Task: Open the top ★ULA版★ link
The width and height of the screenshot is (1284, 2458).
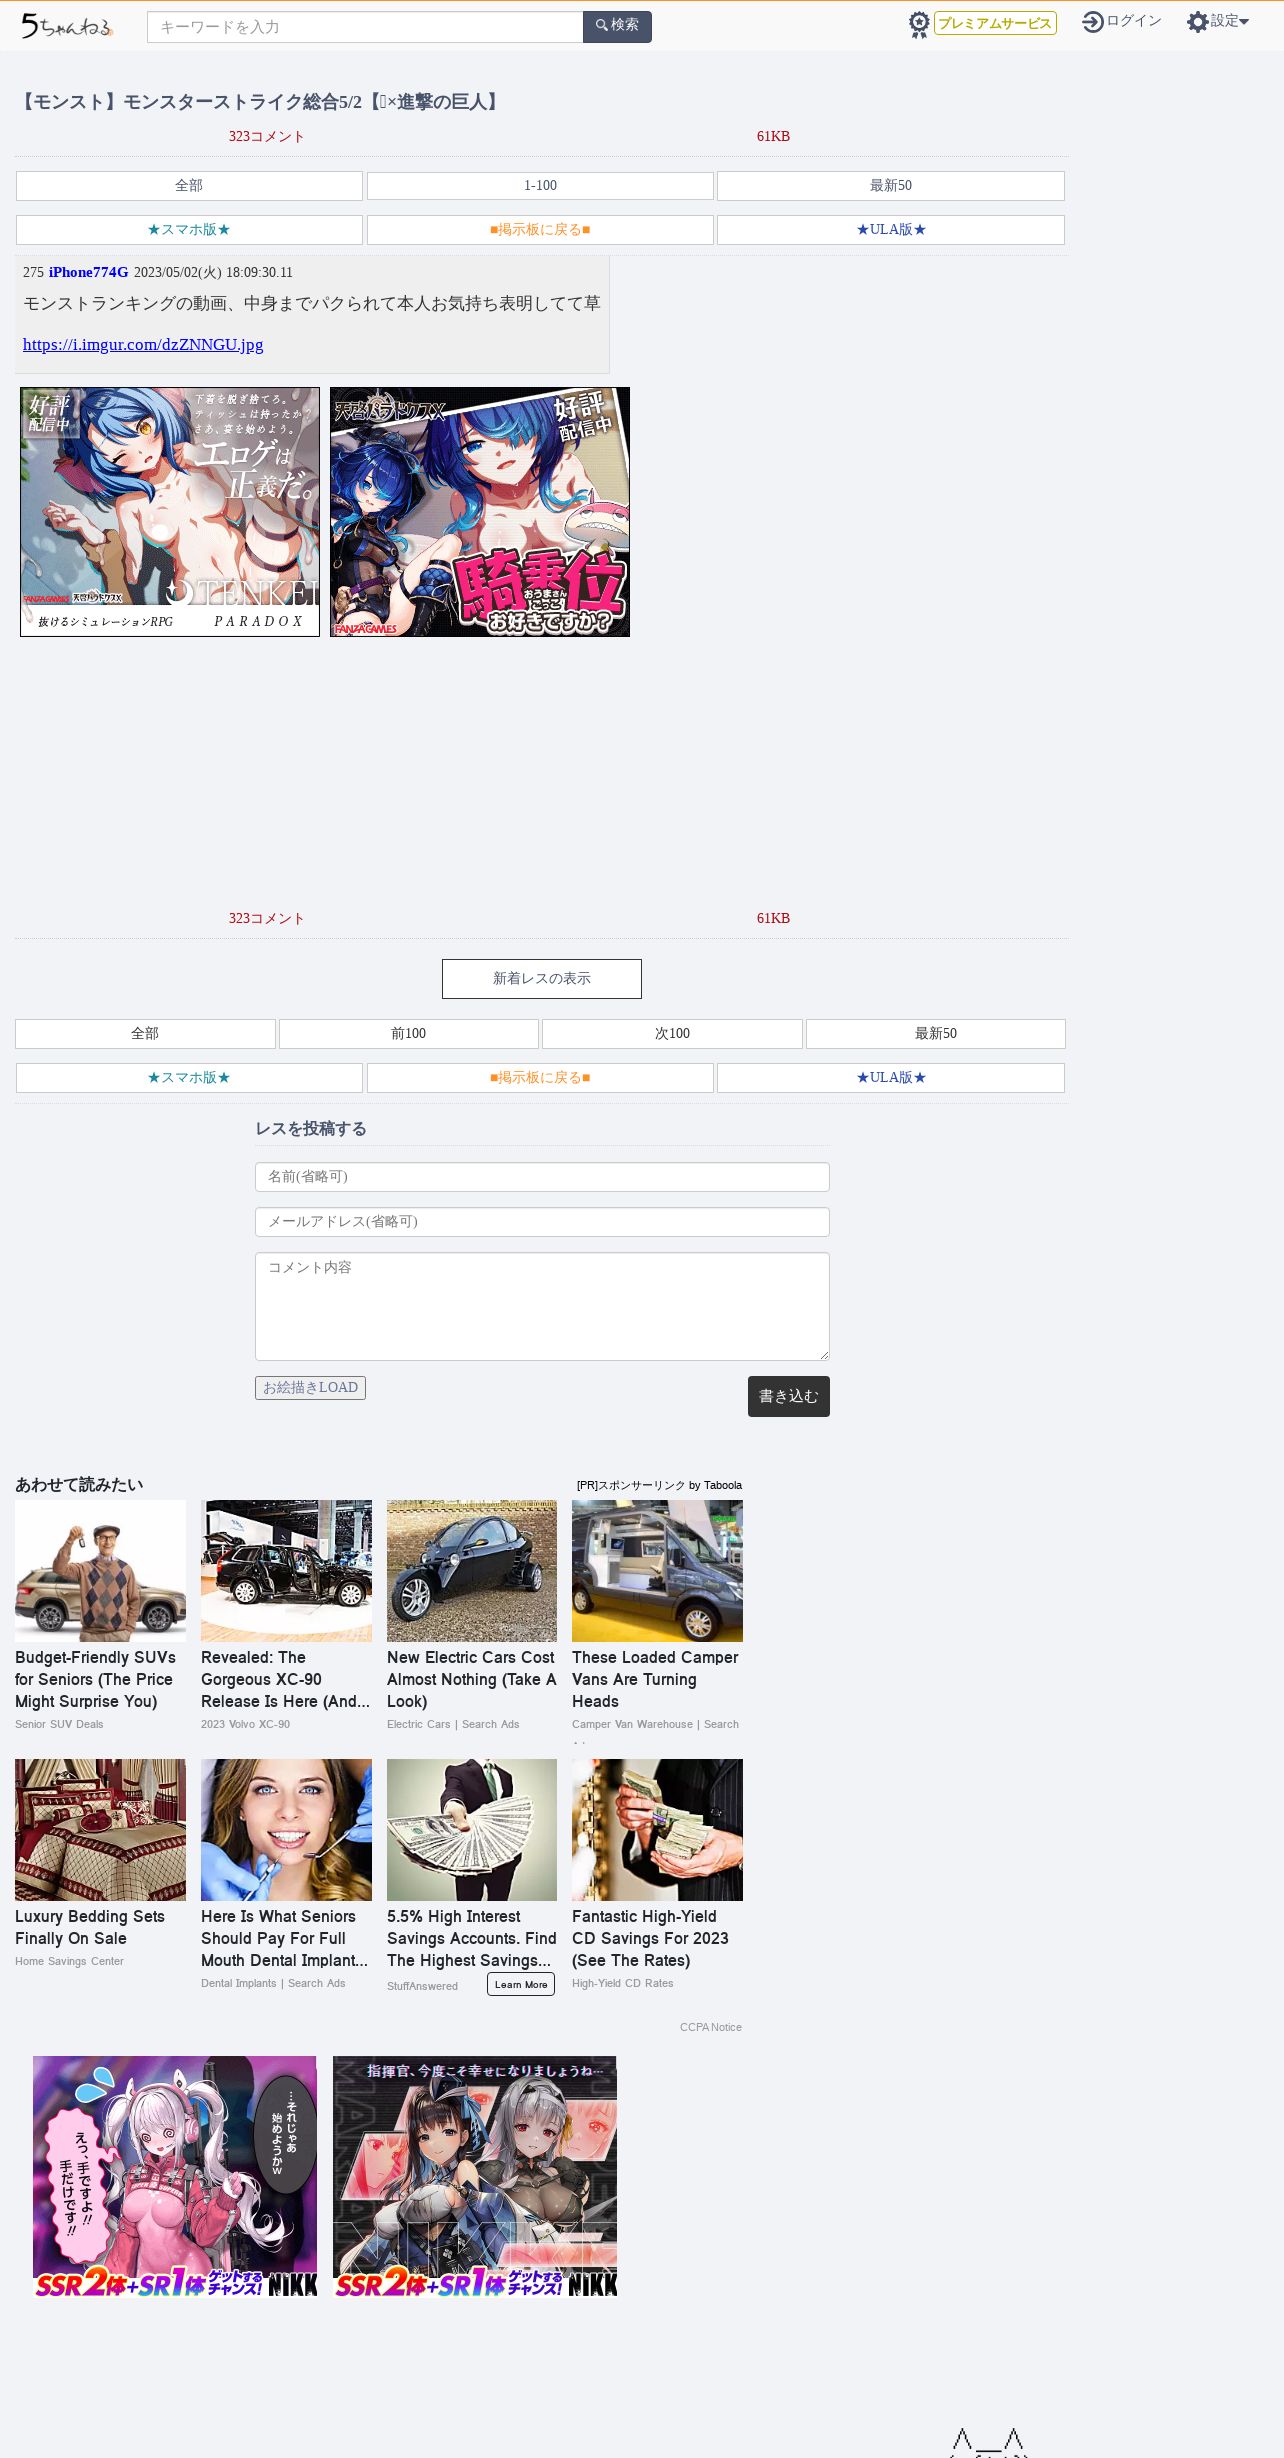Action: tap(891, 230)
